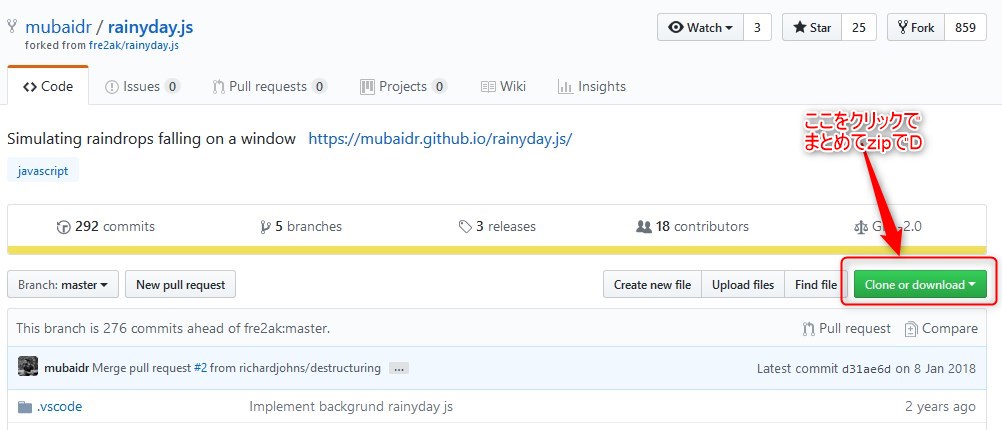Open the Projects tab
This screenshot has height=430, width=1002.
click(403, 86)
